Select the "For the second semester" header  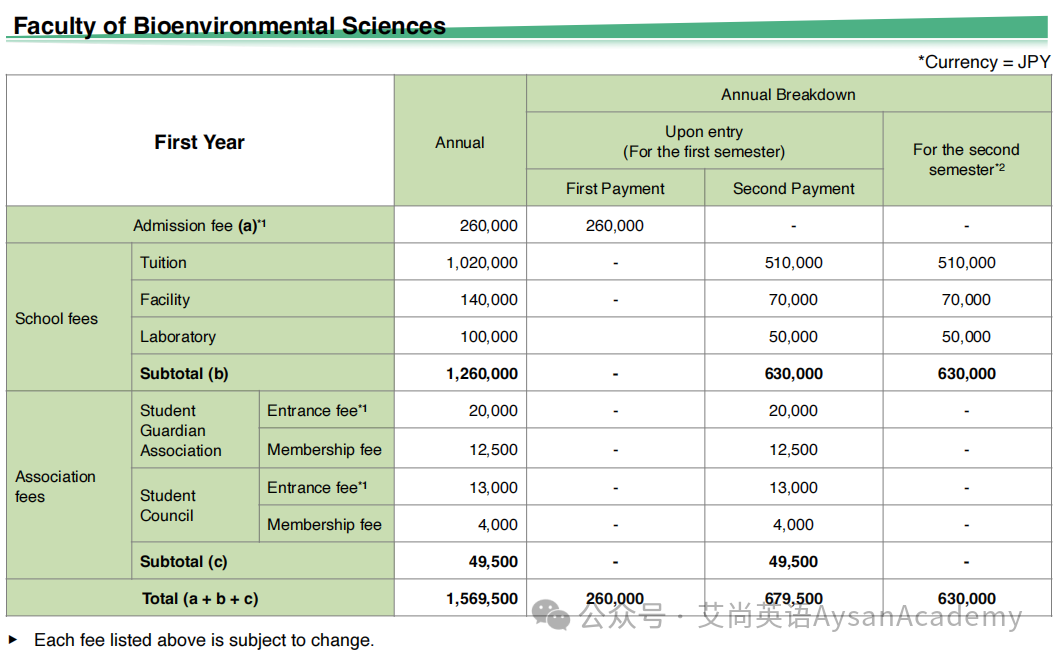pyautogui.click(x=966, y=159)
